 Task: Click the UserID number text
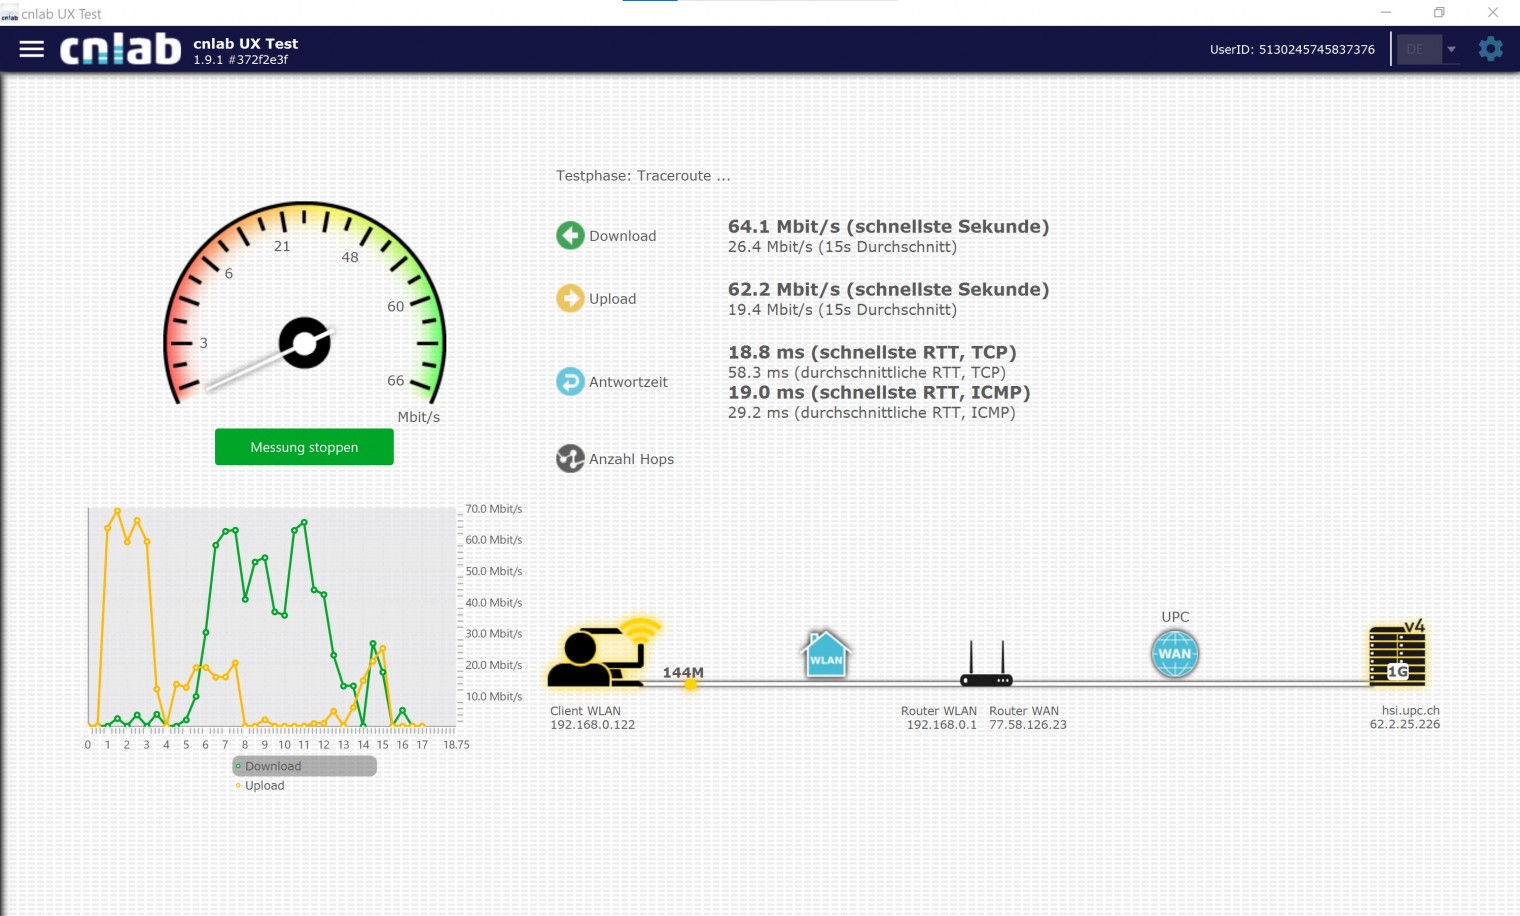pyautogui.click(x=1316, y=49)
